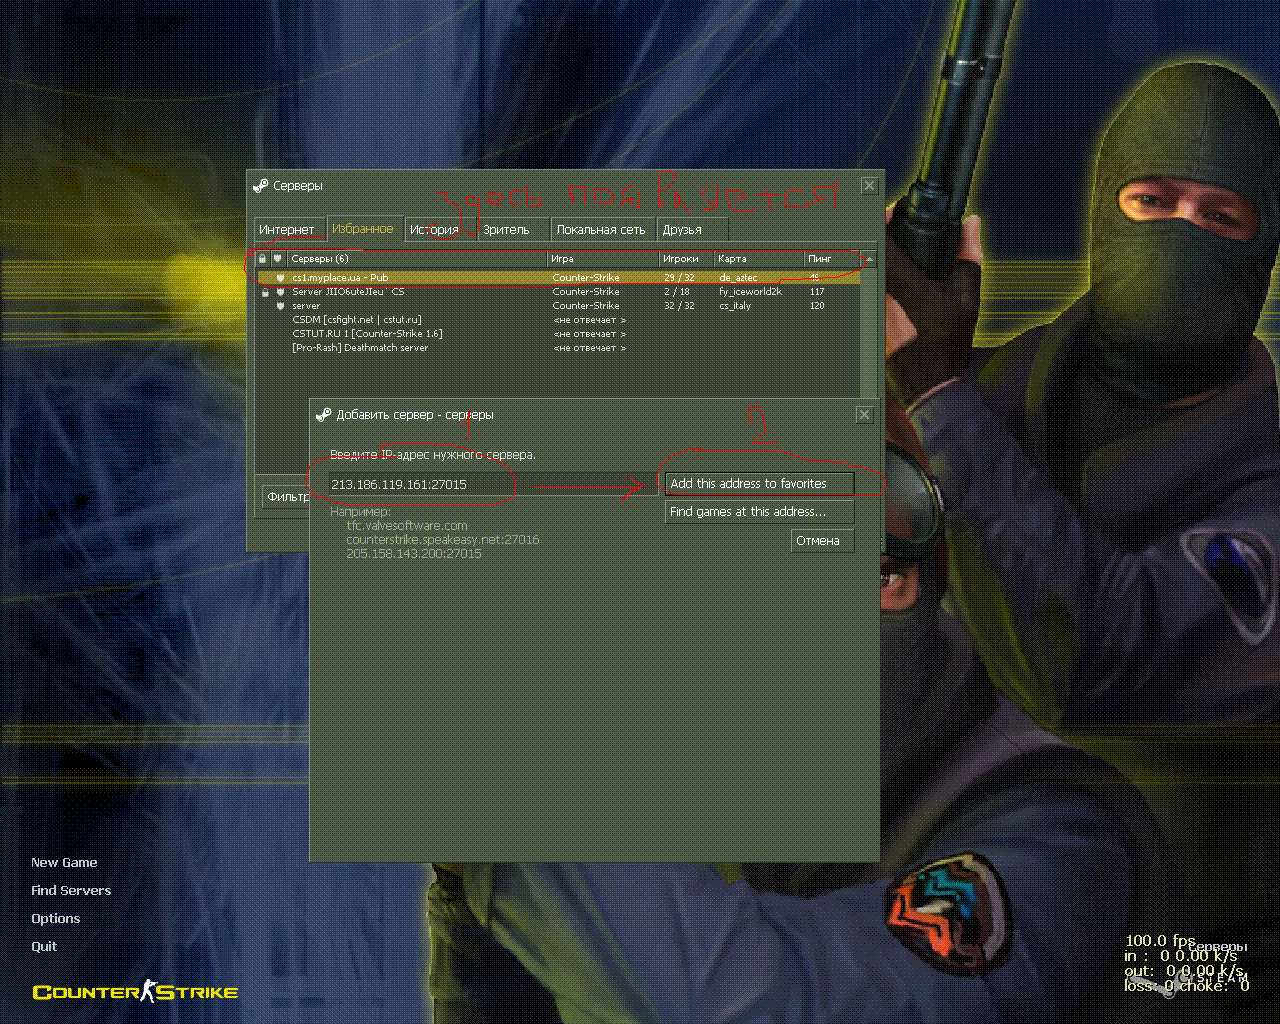Start a New Game from main menu
The image size is (1280, 1024).
tap(64, 863)
